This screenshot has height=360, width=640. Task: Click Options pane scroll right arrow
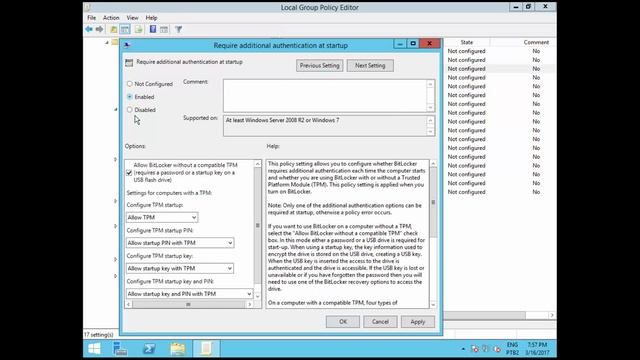tap(250, 304)
